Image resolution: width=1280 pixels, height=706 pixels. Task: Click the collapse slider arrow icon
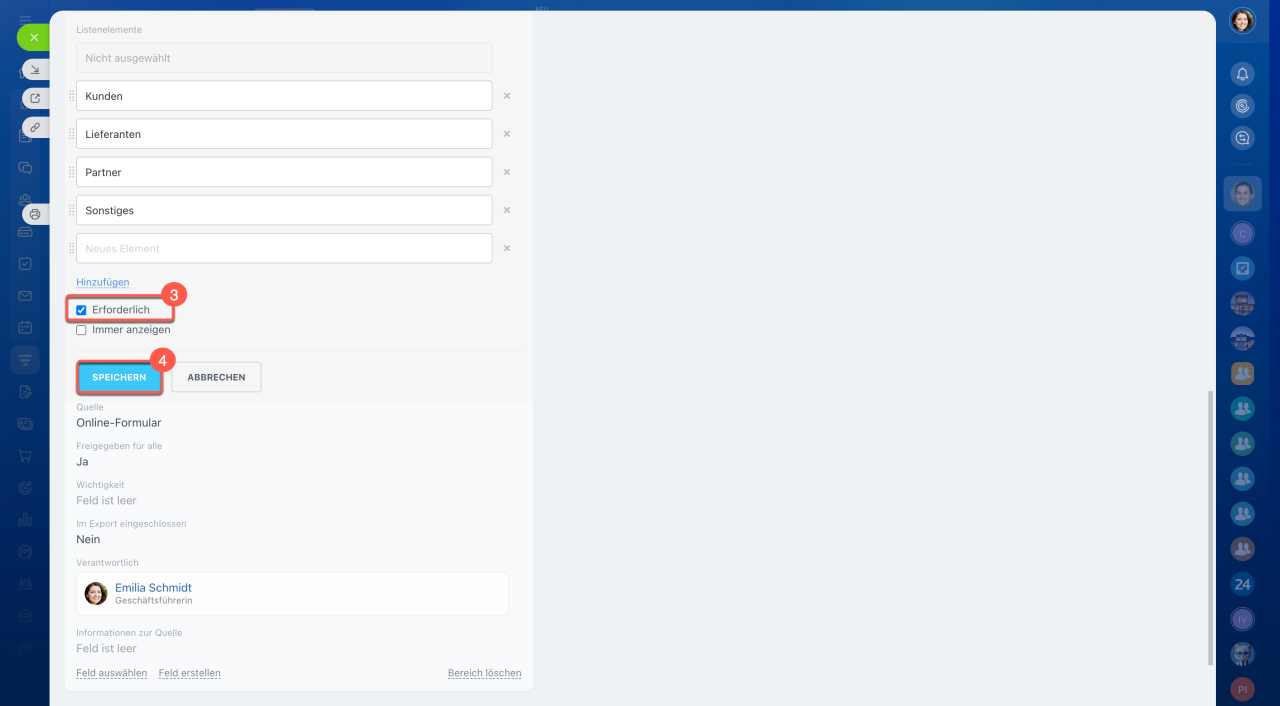click(35, 69)
